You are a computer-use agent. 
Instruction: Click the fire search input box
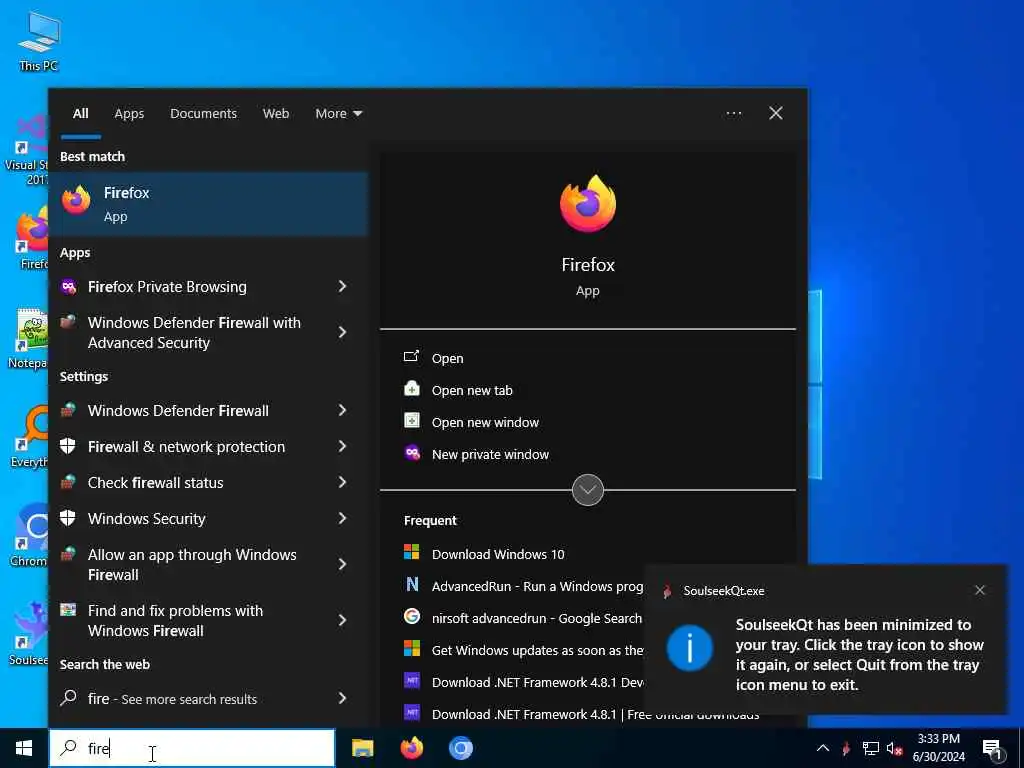pyautogui.click(x=192, y=748)
